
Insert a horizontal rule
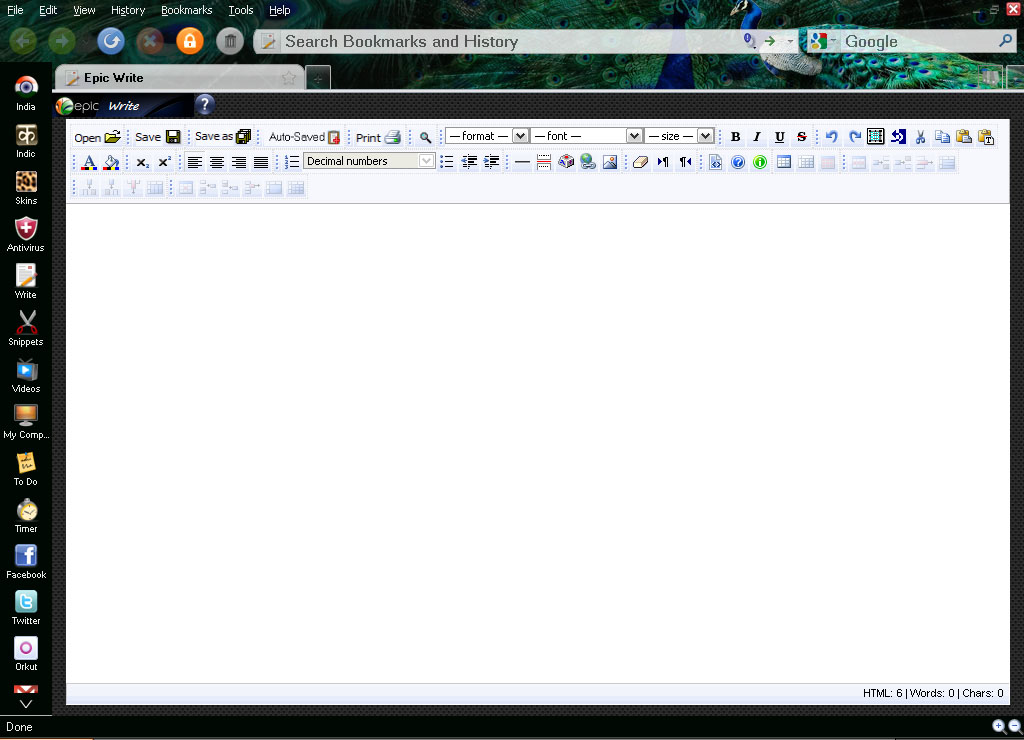521,161
